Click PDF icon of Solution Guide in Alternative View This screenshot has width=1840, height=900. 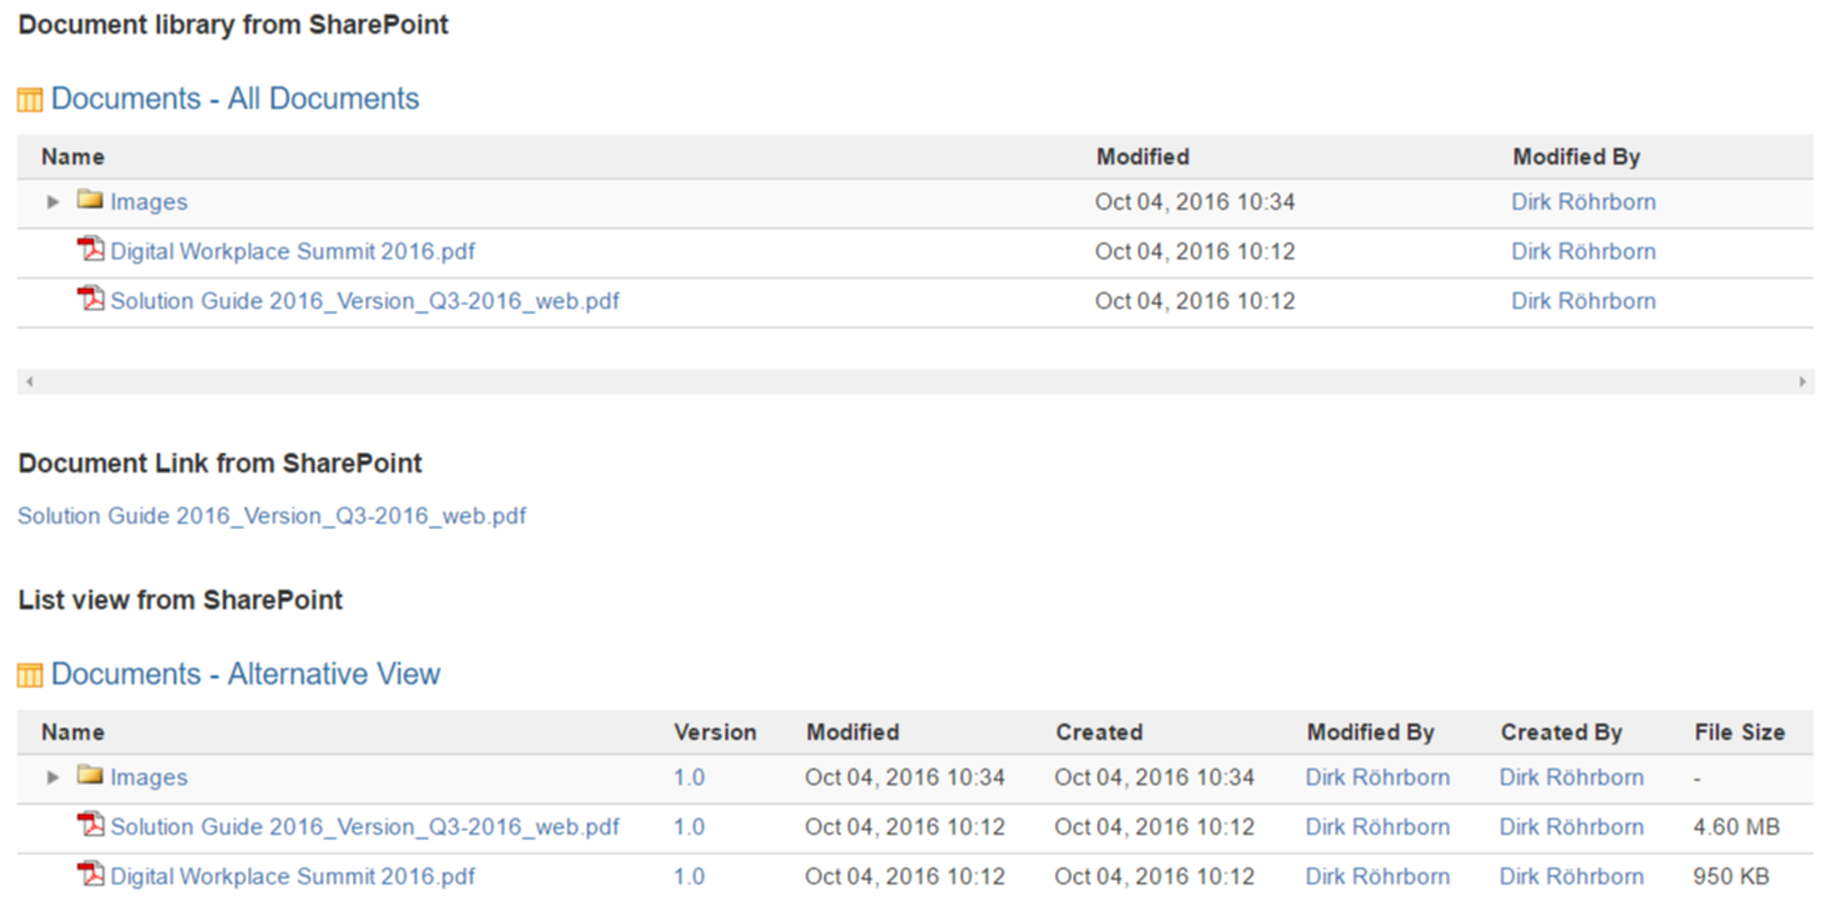click(91, 825)
